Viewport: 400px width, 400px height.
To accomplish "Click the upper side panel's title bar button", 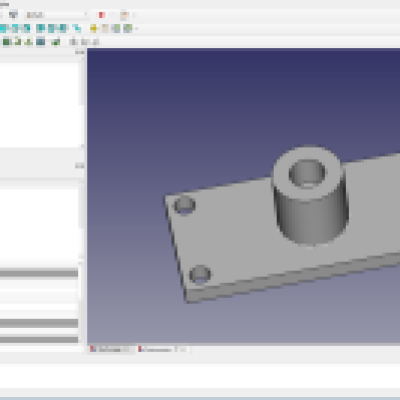I will click(79, 52).
